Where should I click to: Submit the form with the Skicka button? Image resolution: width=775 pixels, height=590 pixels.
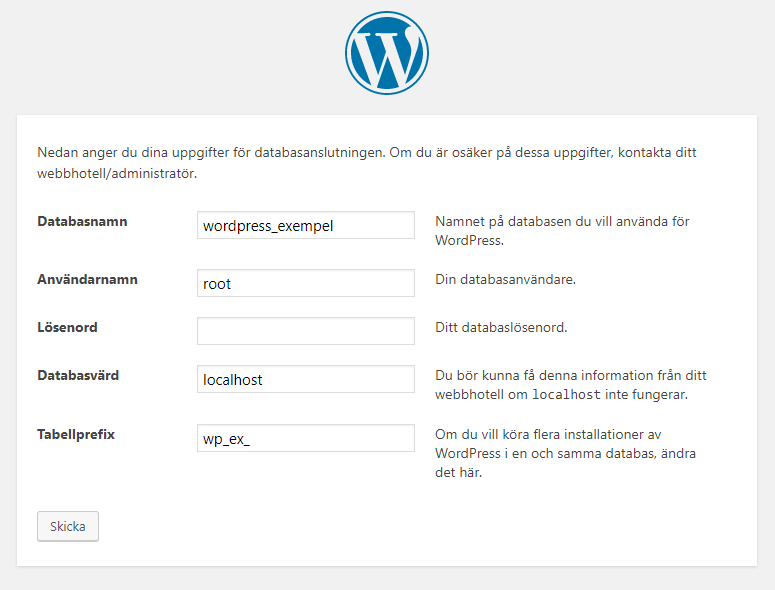click(x=68, y=526)
